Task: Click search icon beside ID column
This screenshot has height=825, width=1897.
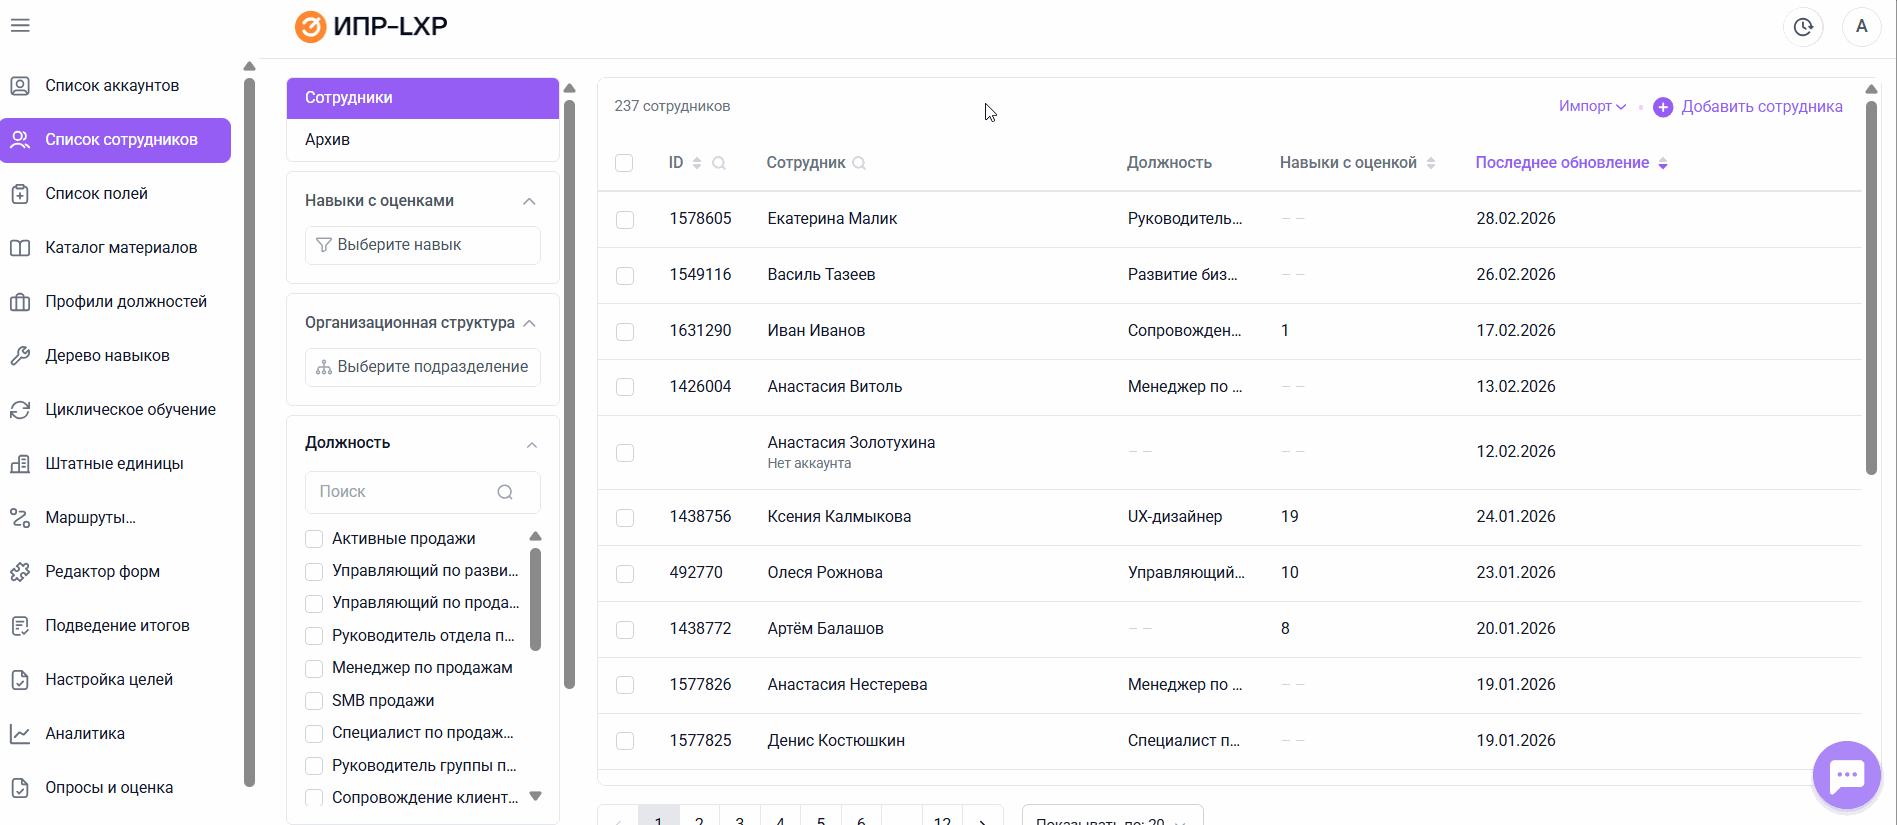Action: (x=719, y=163)
